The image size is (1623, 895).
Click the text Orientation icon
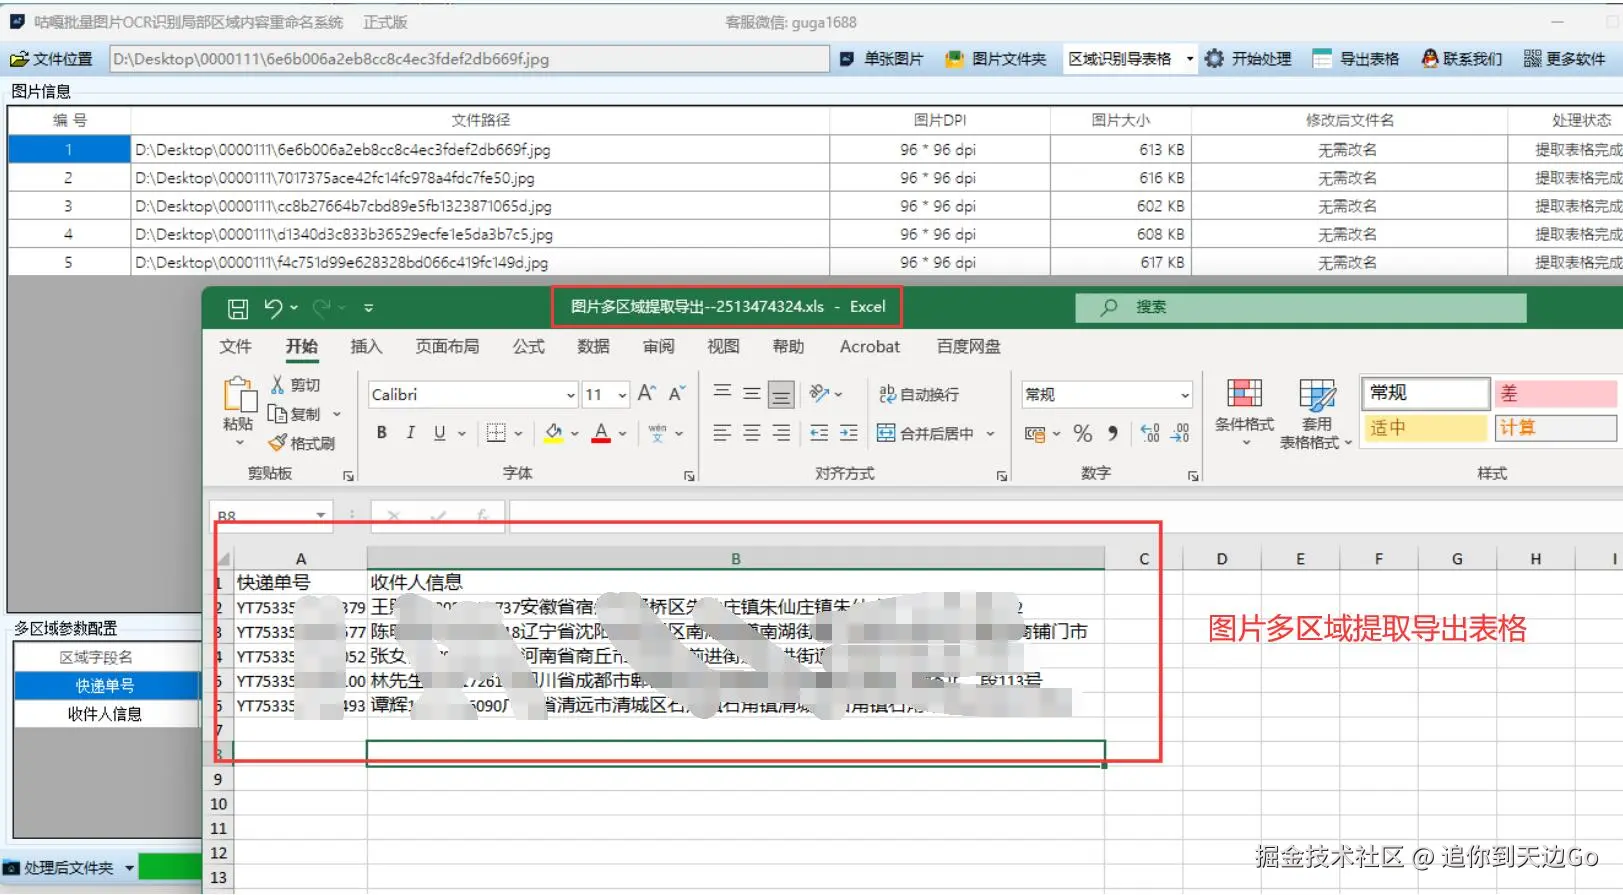point(820,394)
